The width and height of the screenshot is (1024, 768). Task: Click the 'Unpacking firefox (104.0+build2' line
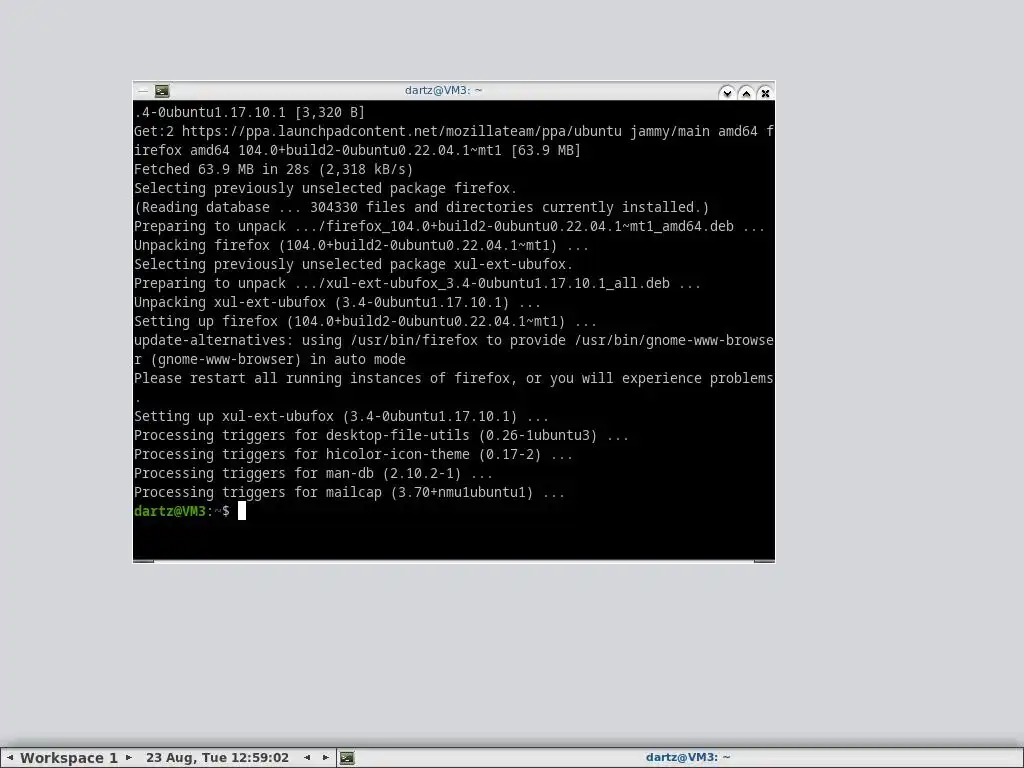click(x=361, y=246)
